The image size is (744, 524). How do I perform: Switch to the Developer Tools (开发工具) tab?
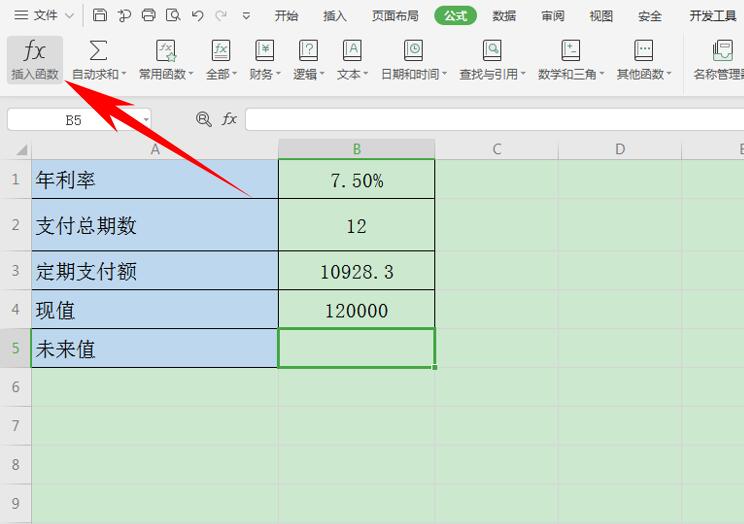click(x=713, y=16)
